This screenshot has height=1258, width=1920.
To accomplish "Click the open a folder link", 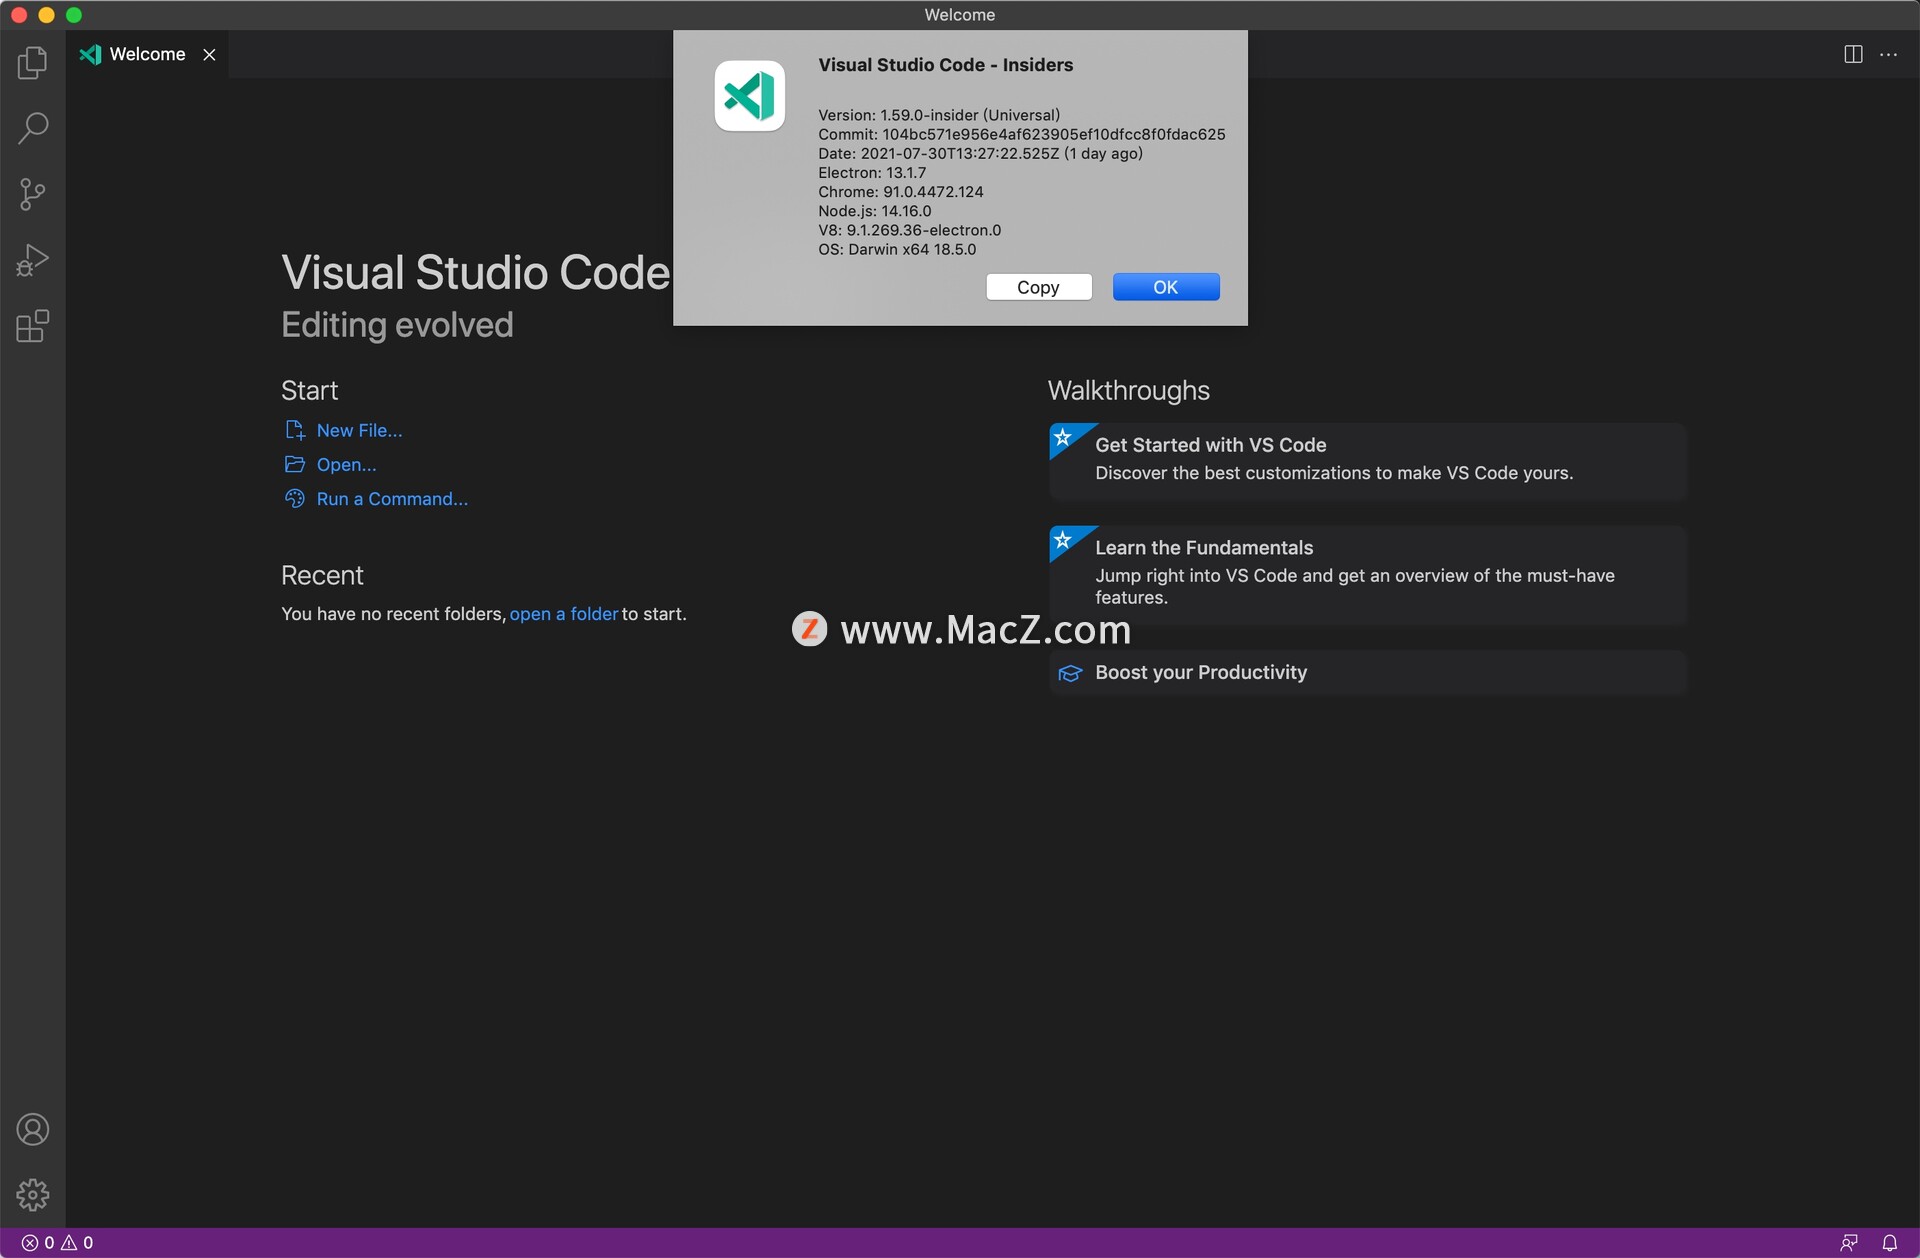I will [564, 613].
